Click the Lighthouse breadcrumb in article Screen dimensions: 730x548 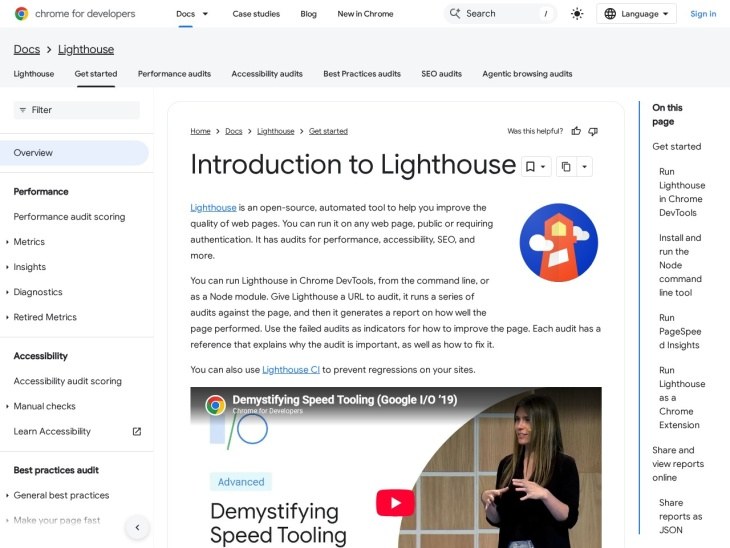[276, 131]
